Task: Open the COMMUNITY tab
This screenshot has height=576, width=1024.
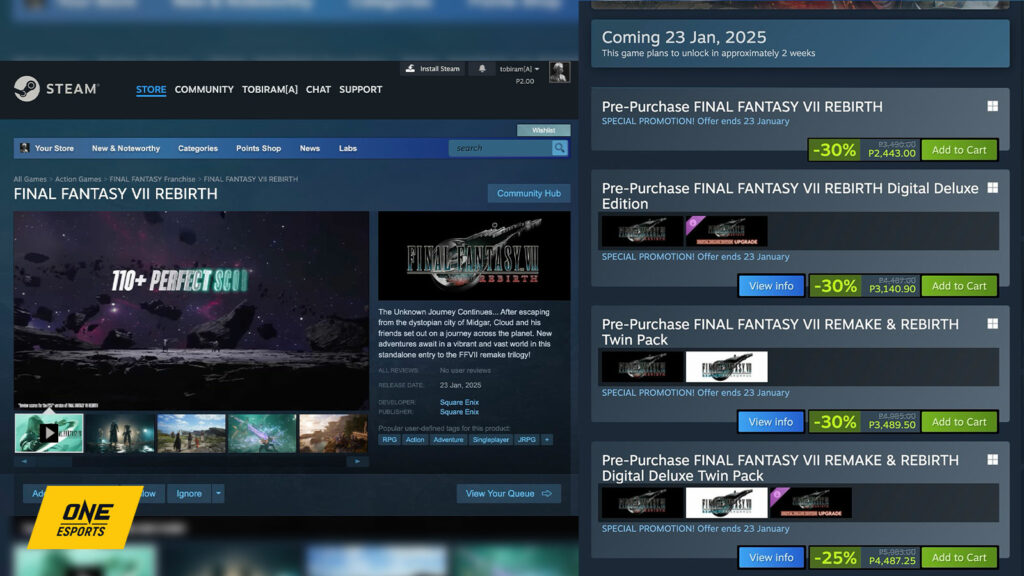Action: 204,89
